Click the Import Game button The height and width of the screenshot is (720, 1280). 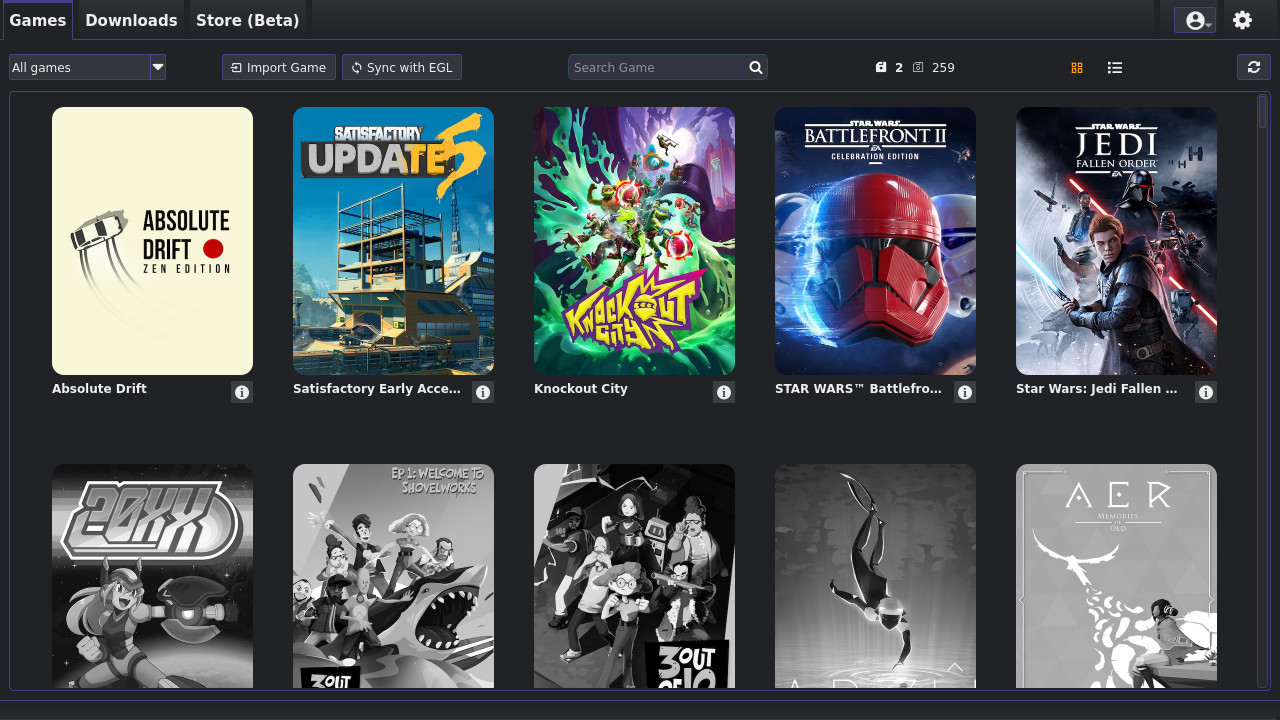pyautogui.click(x=279, y=67)
